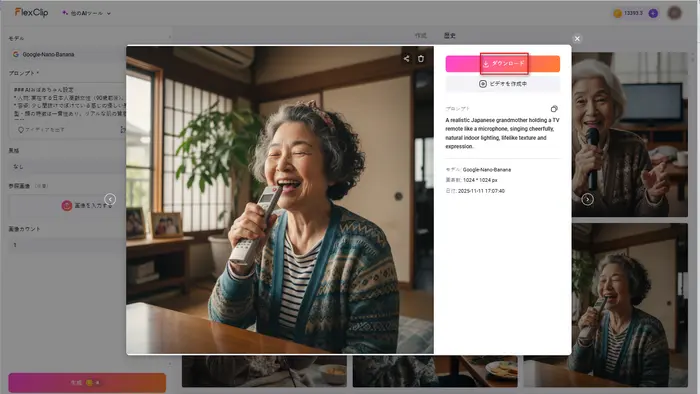Switch to the create tab
This screenshot has width=700, height=394.
coord(421,36)
